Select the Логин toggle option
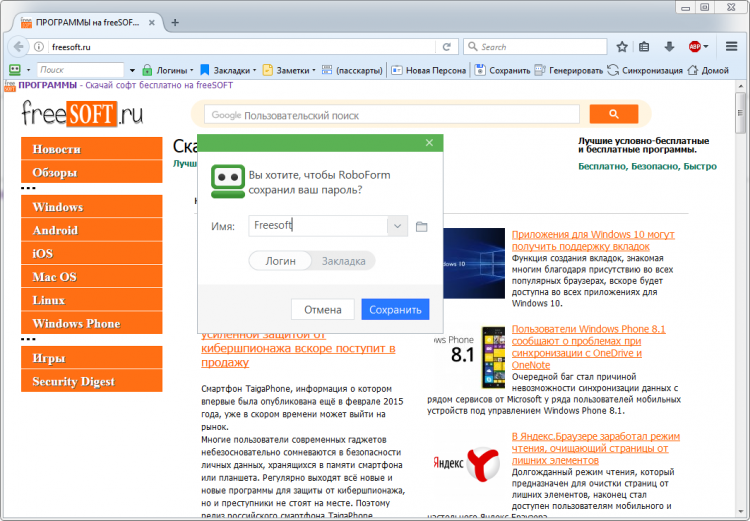 (280, 261)
